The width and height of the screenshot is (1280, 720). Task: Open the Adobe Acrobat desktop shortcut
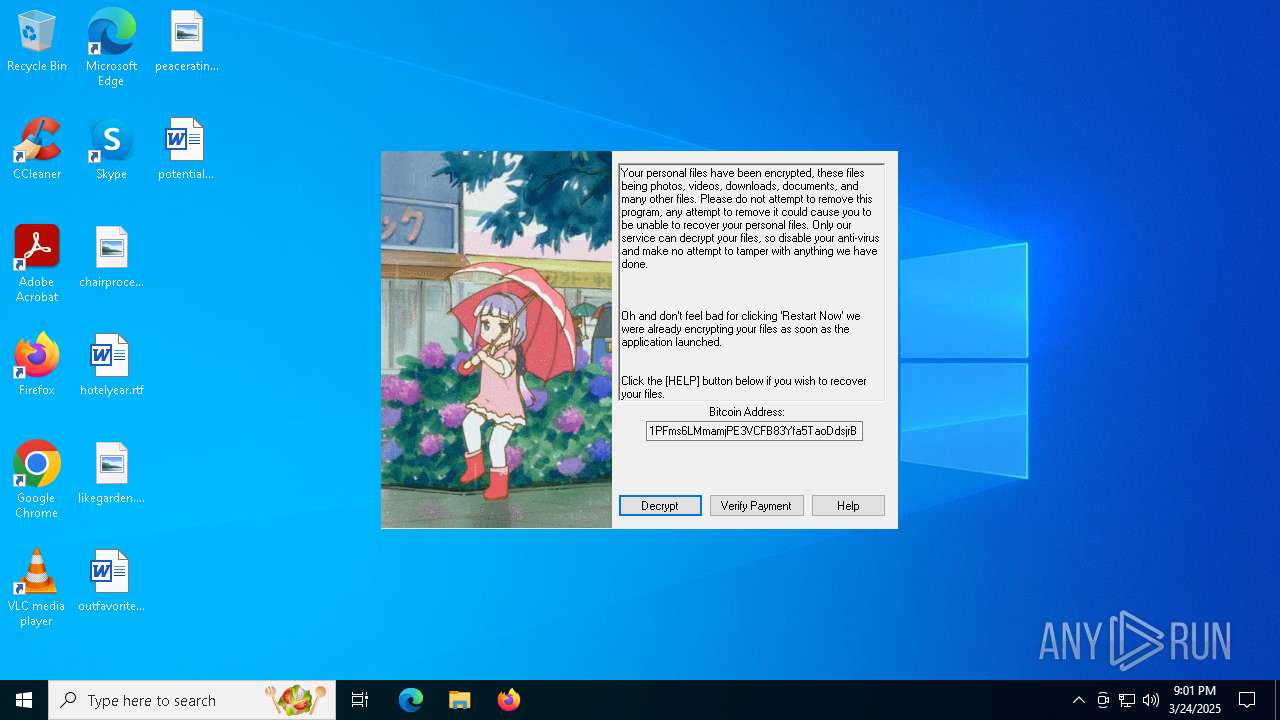pos(37,264)
